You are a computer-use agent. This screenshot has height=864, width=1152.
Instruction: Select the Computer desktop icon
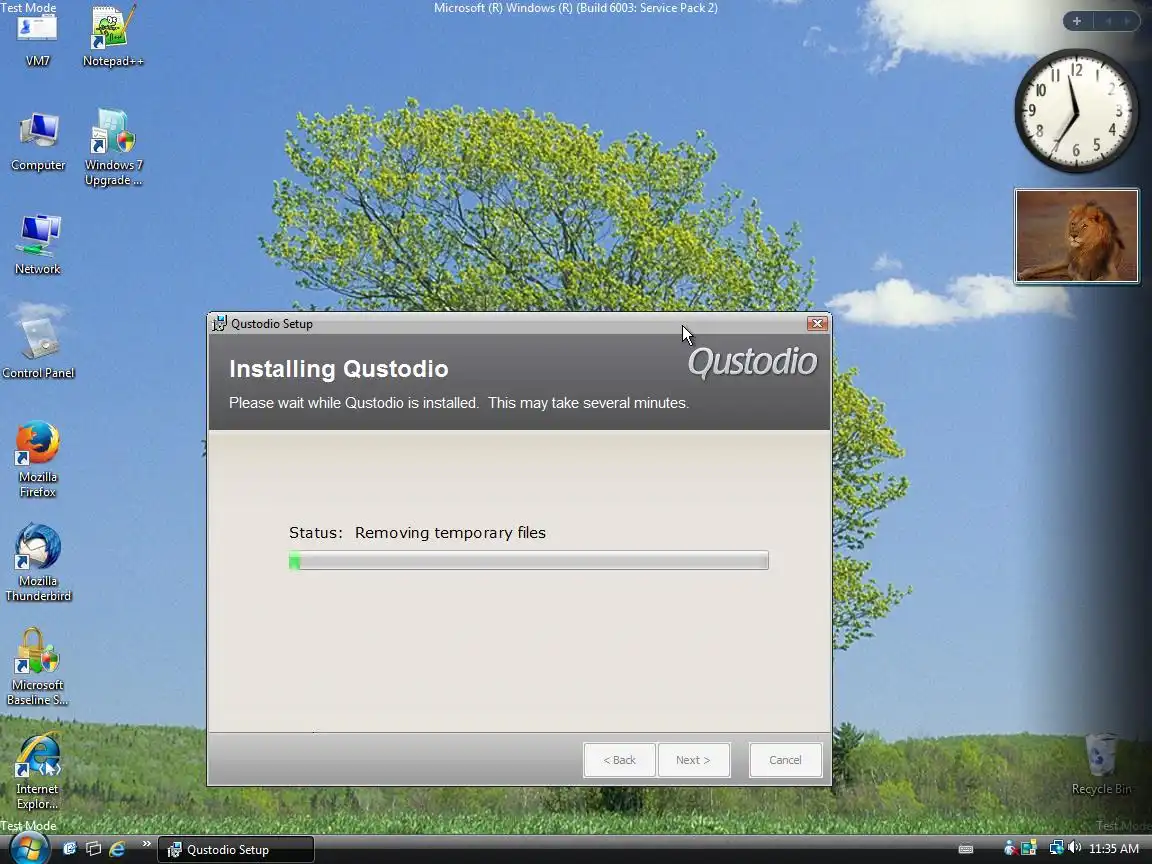pyautogui.click(x=38, y=143)
